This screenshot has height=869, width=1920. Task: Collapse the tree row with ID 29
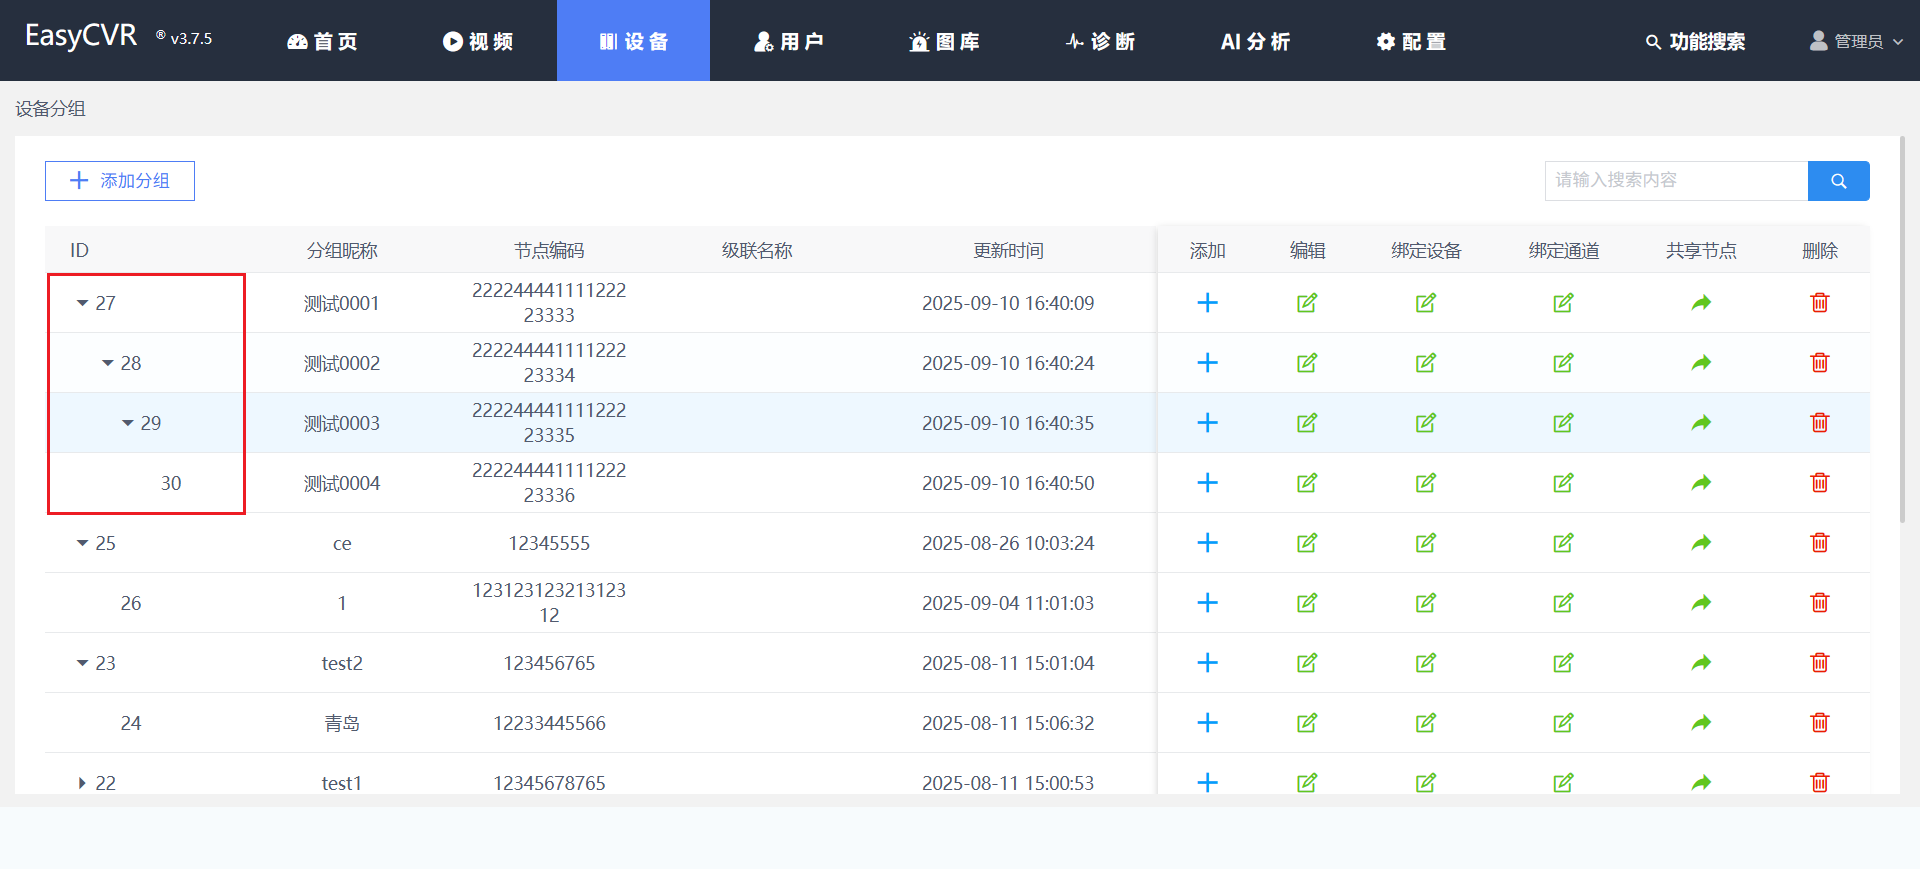click(x=128, y=423)
